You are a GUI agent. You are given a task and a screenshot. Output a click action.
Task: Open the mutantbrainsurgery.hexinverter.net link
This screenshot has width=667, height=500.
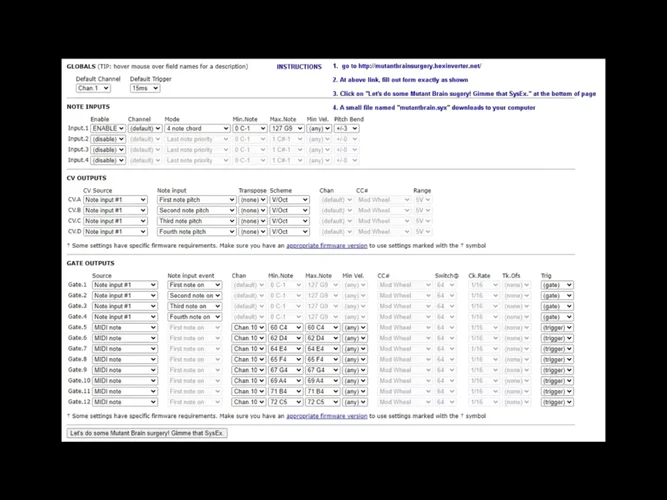pos(420,66)
